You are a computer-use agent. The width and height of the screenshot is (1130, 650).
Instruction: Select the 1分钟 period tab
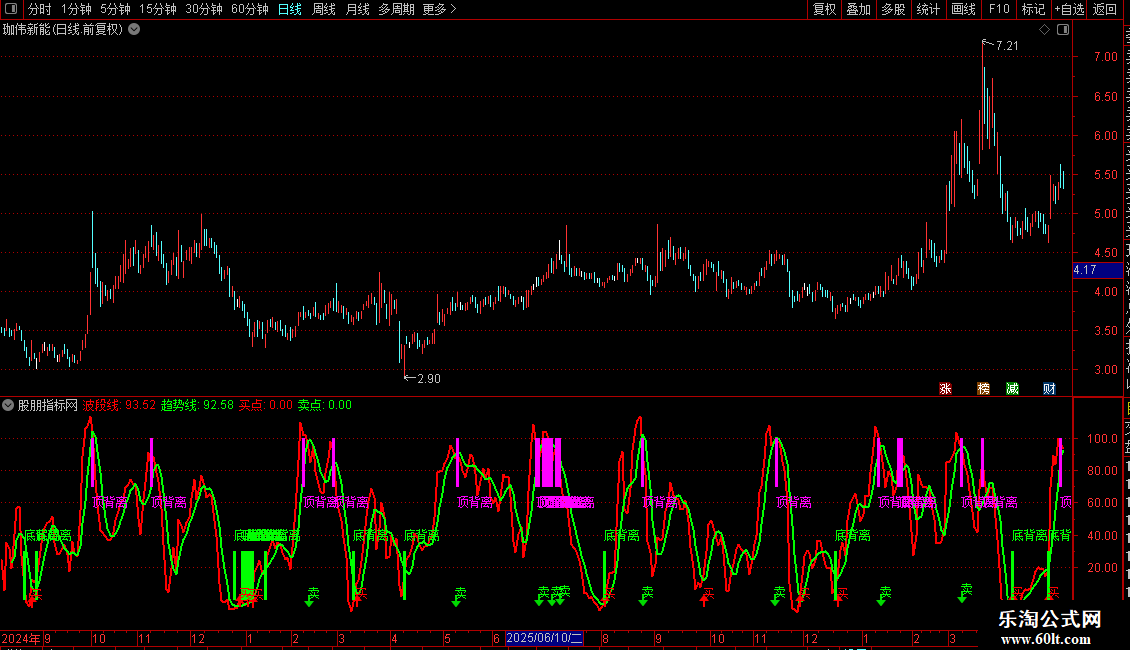76,9
